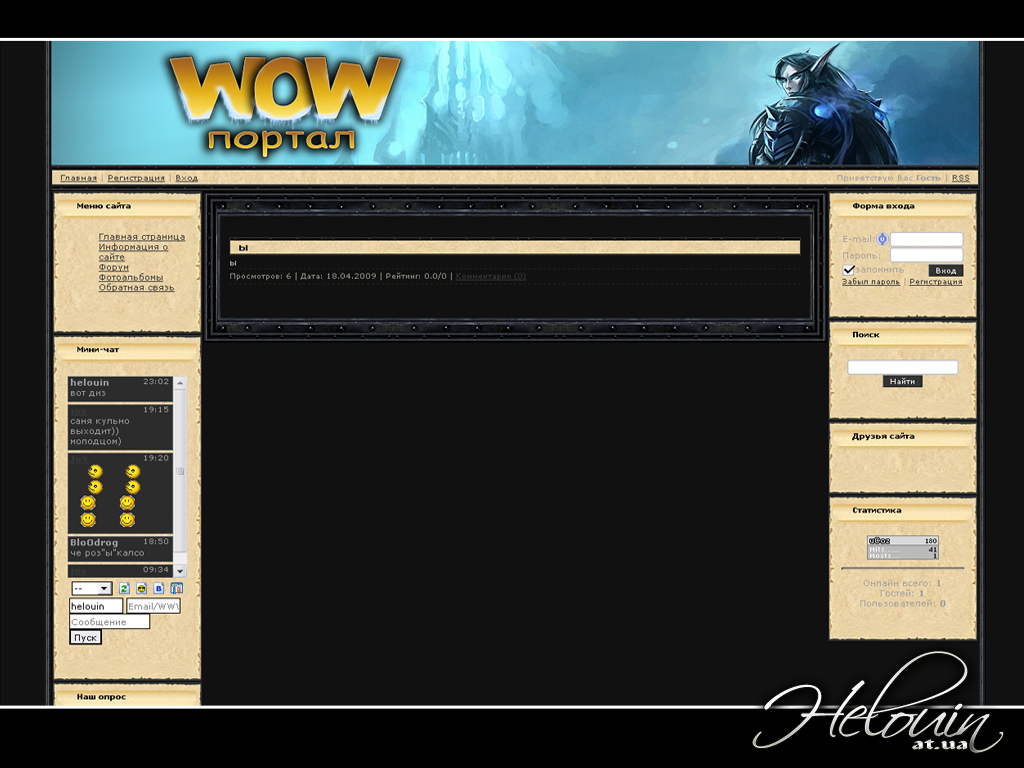Click the refresh icon under the mini-chat
1024x768 pixels.
124,588
